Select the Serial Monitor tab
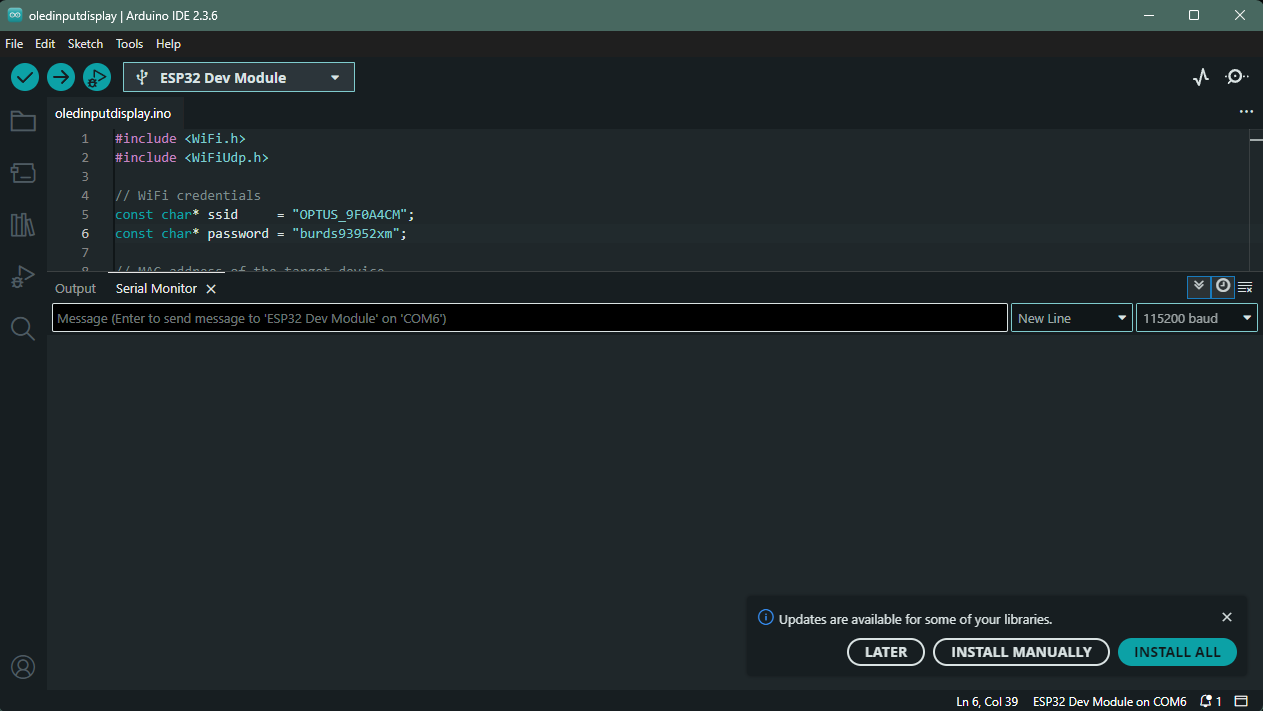Viewport: 1263px width, 711px height. [156, 288]
